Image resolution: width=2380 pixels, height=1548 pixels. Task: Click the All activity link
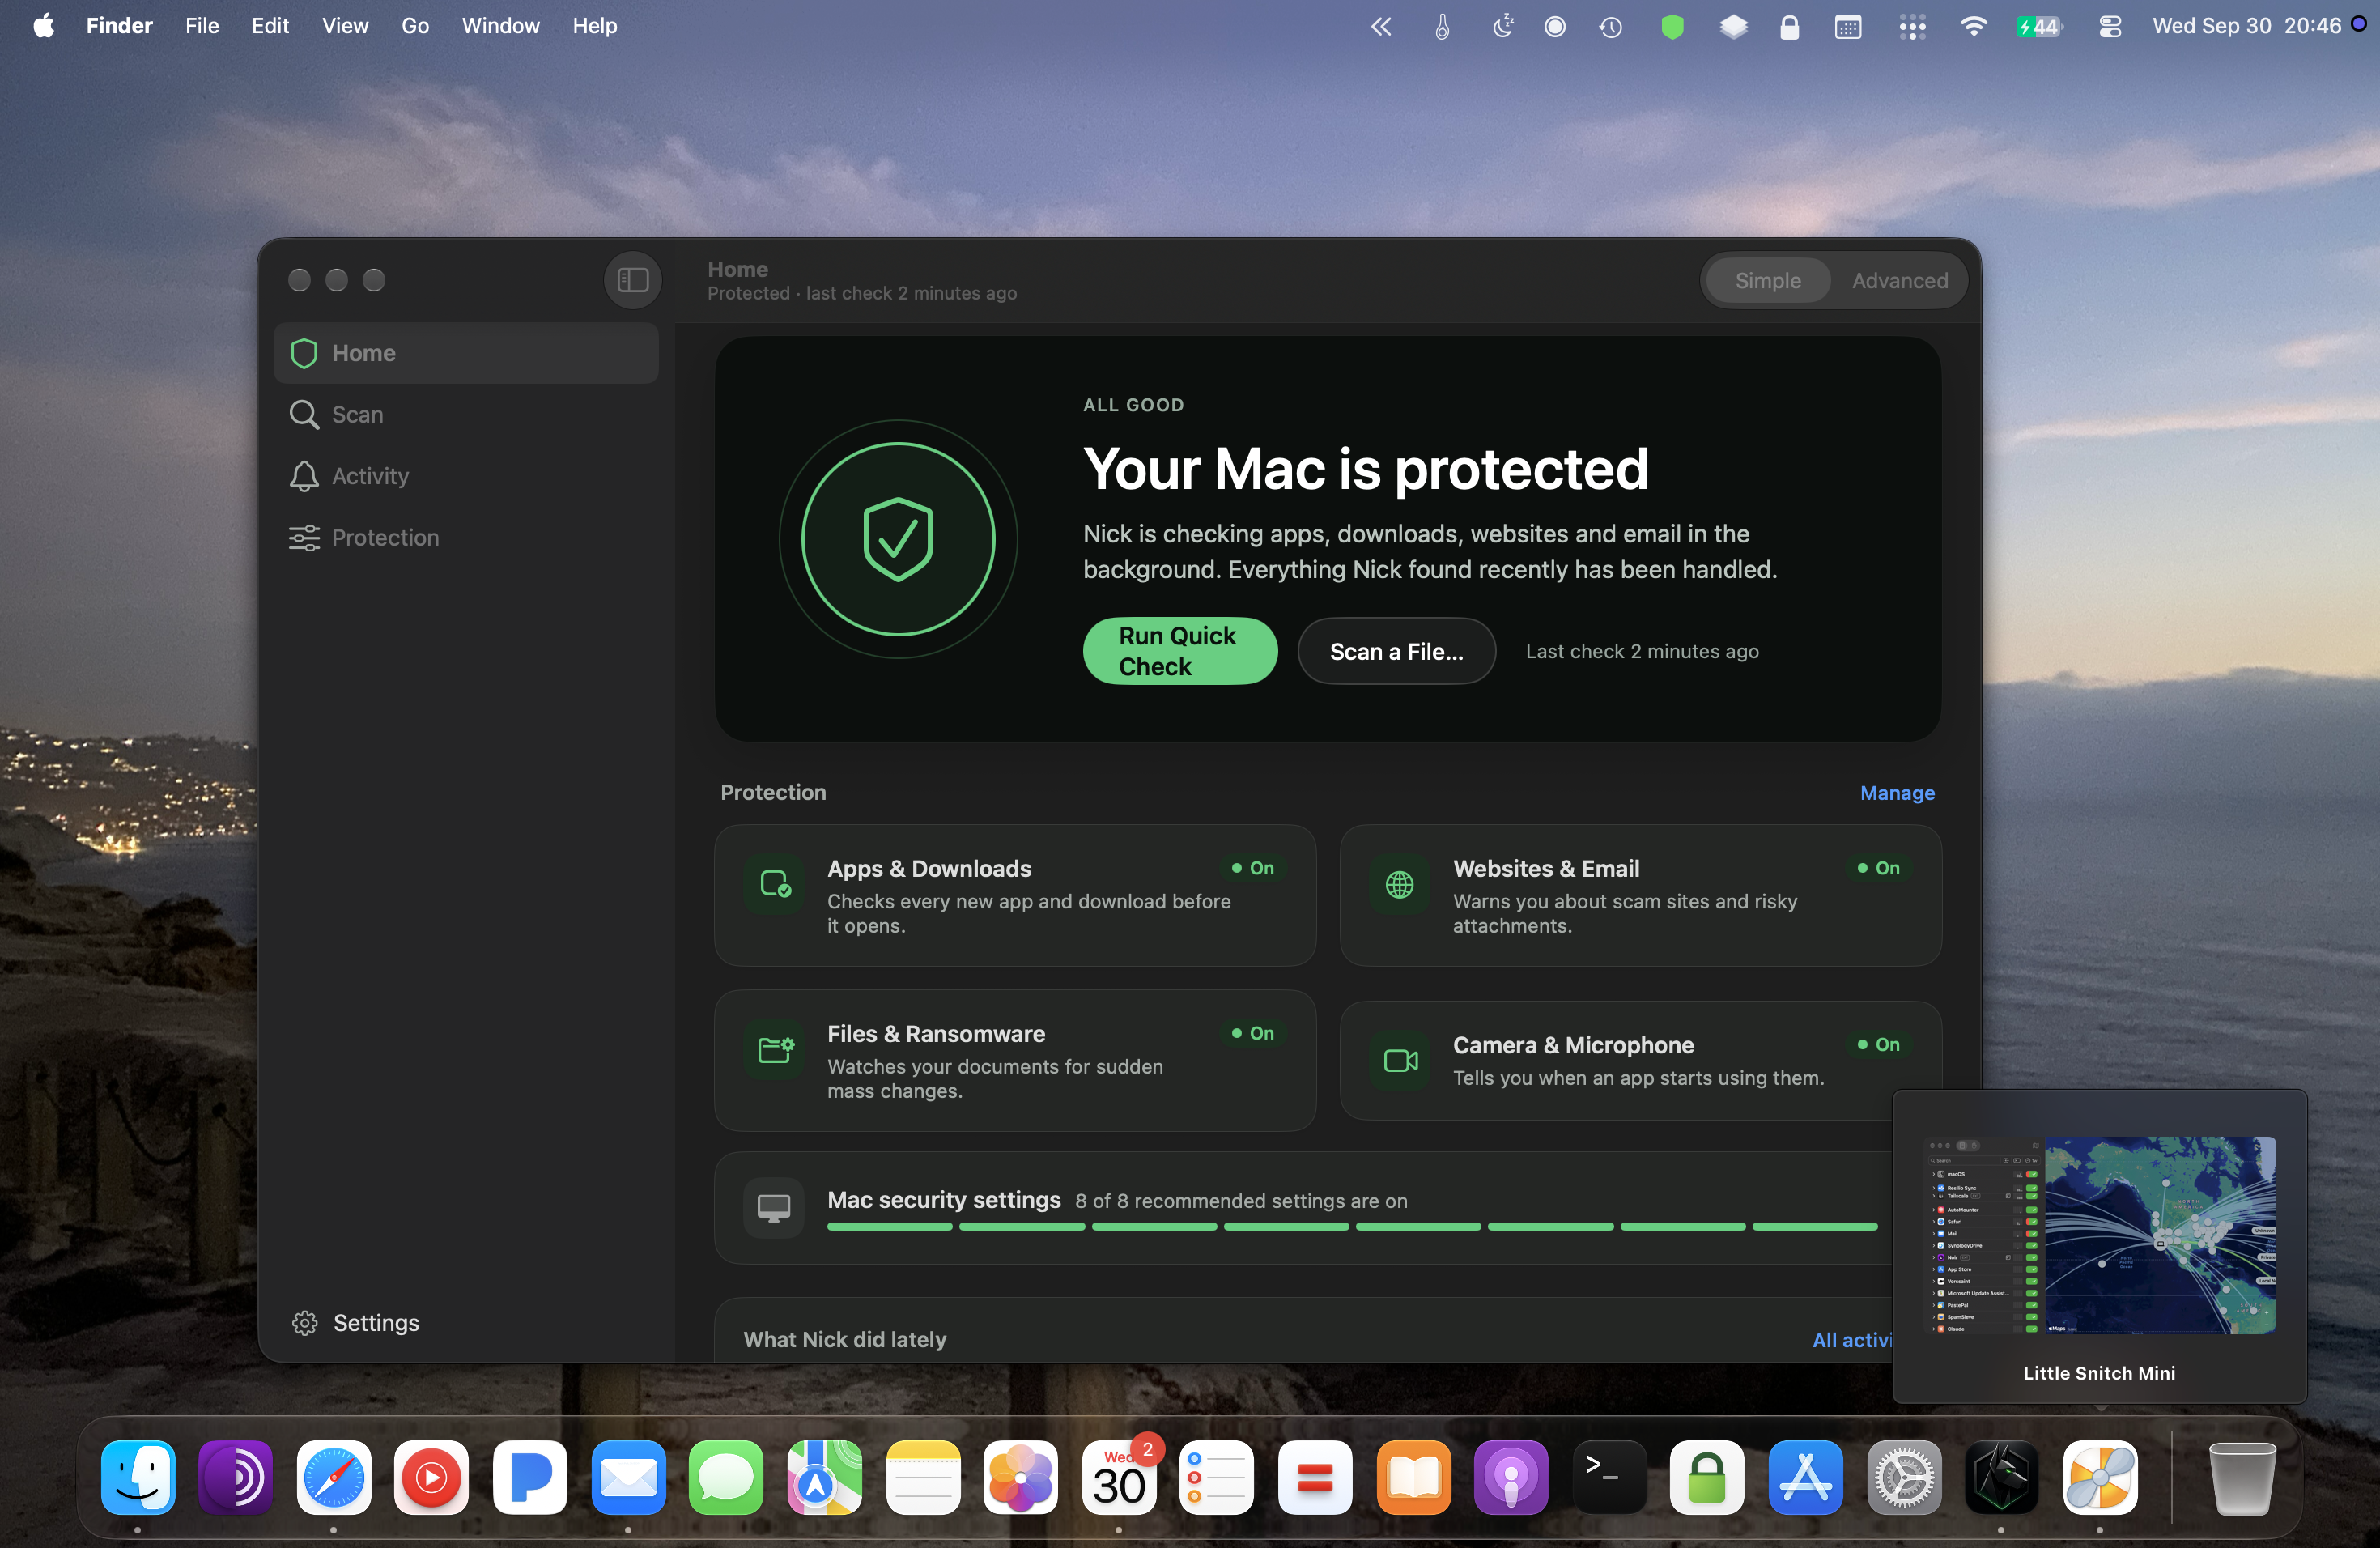coord(1852,1340)
